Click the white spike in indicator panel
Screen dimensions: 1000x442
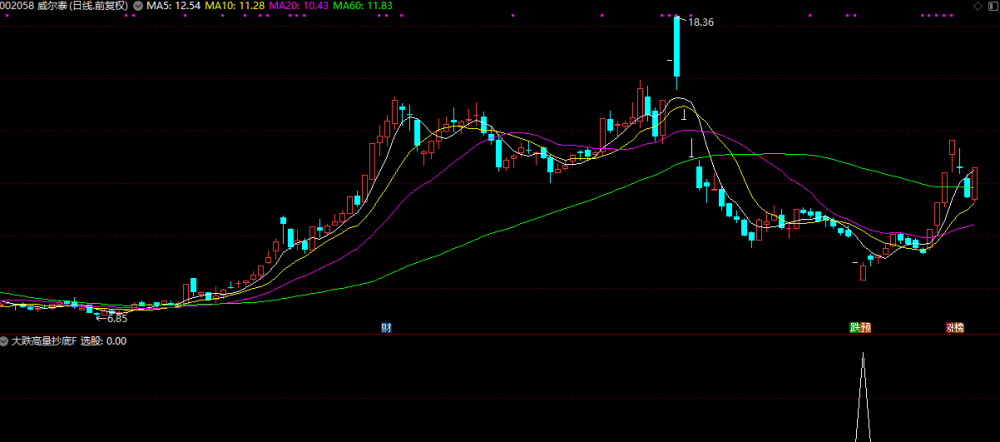tap(864, 397)
